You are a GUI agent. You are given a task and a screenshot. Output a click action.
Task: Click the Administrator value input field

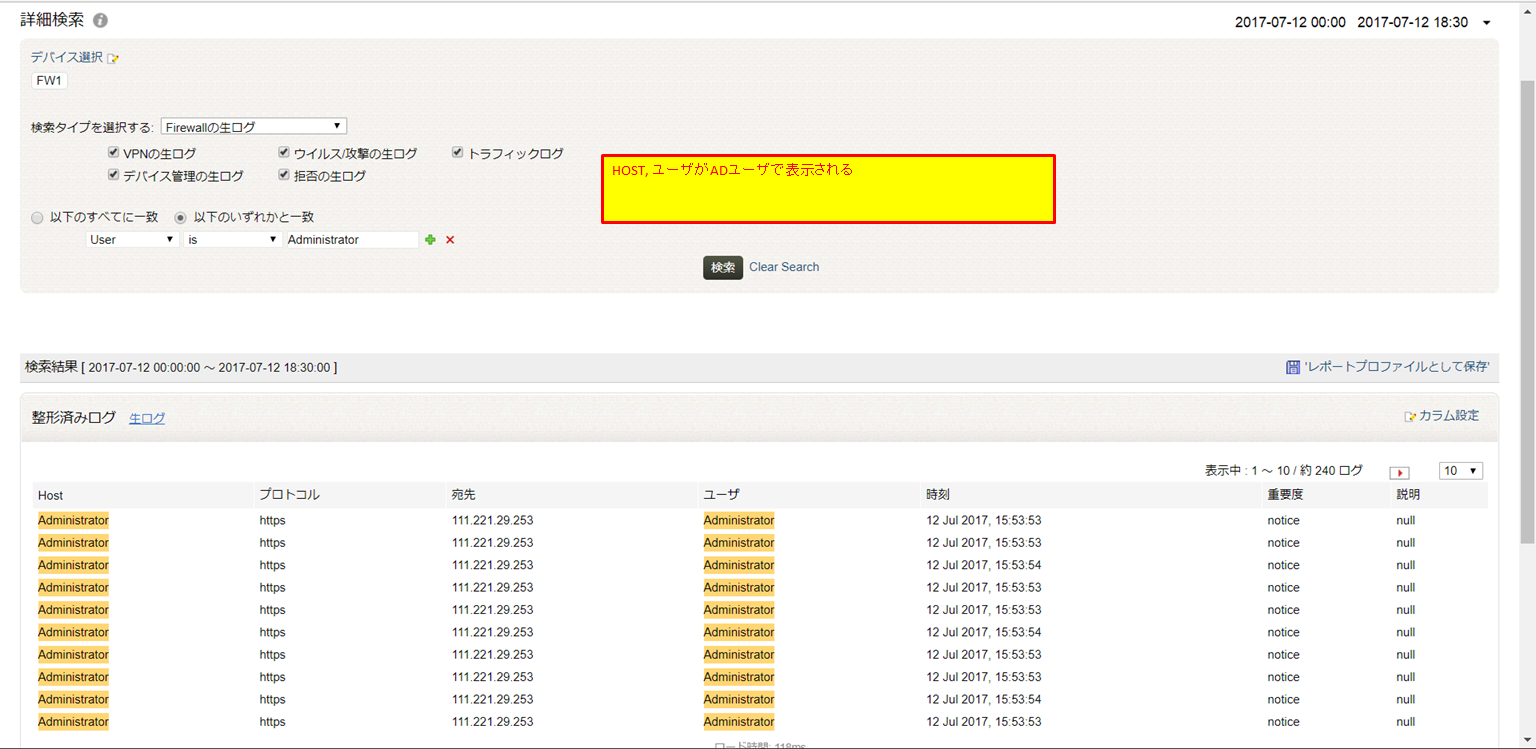(352, 240)
